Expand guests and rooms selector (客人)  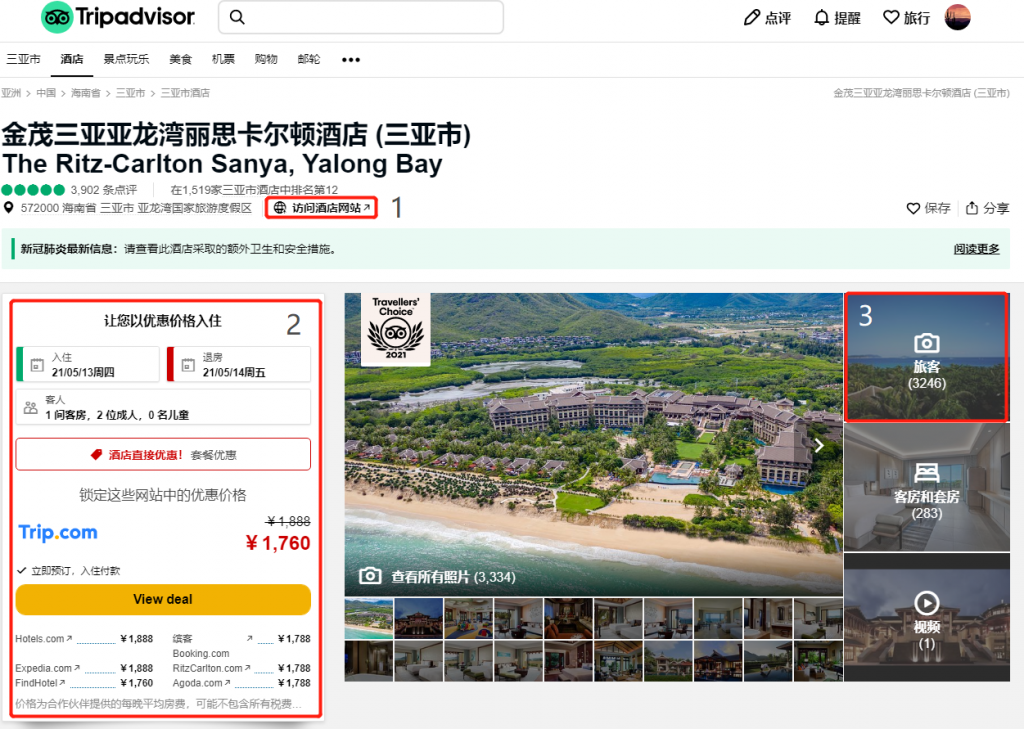[163, 406]
